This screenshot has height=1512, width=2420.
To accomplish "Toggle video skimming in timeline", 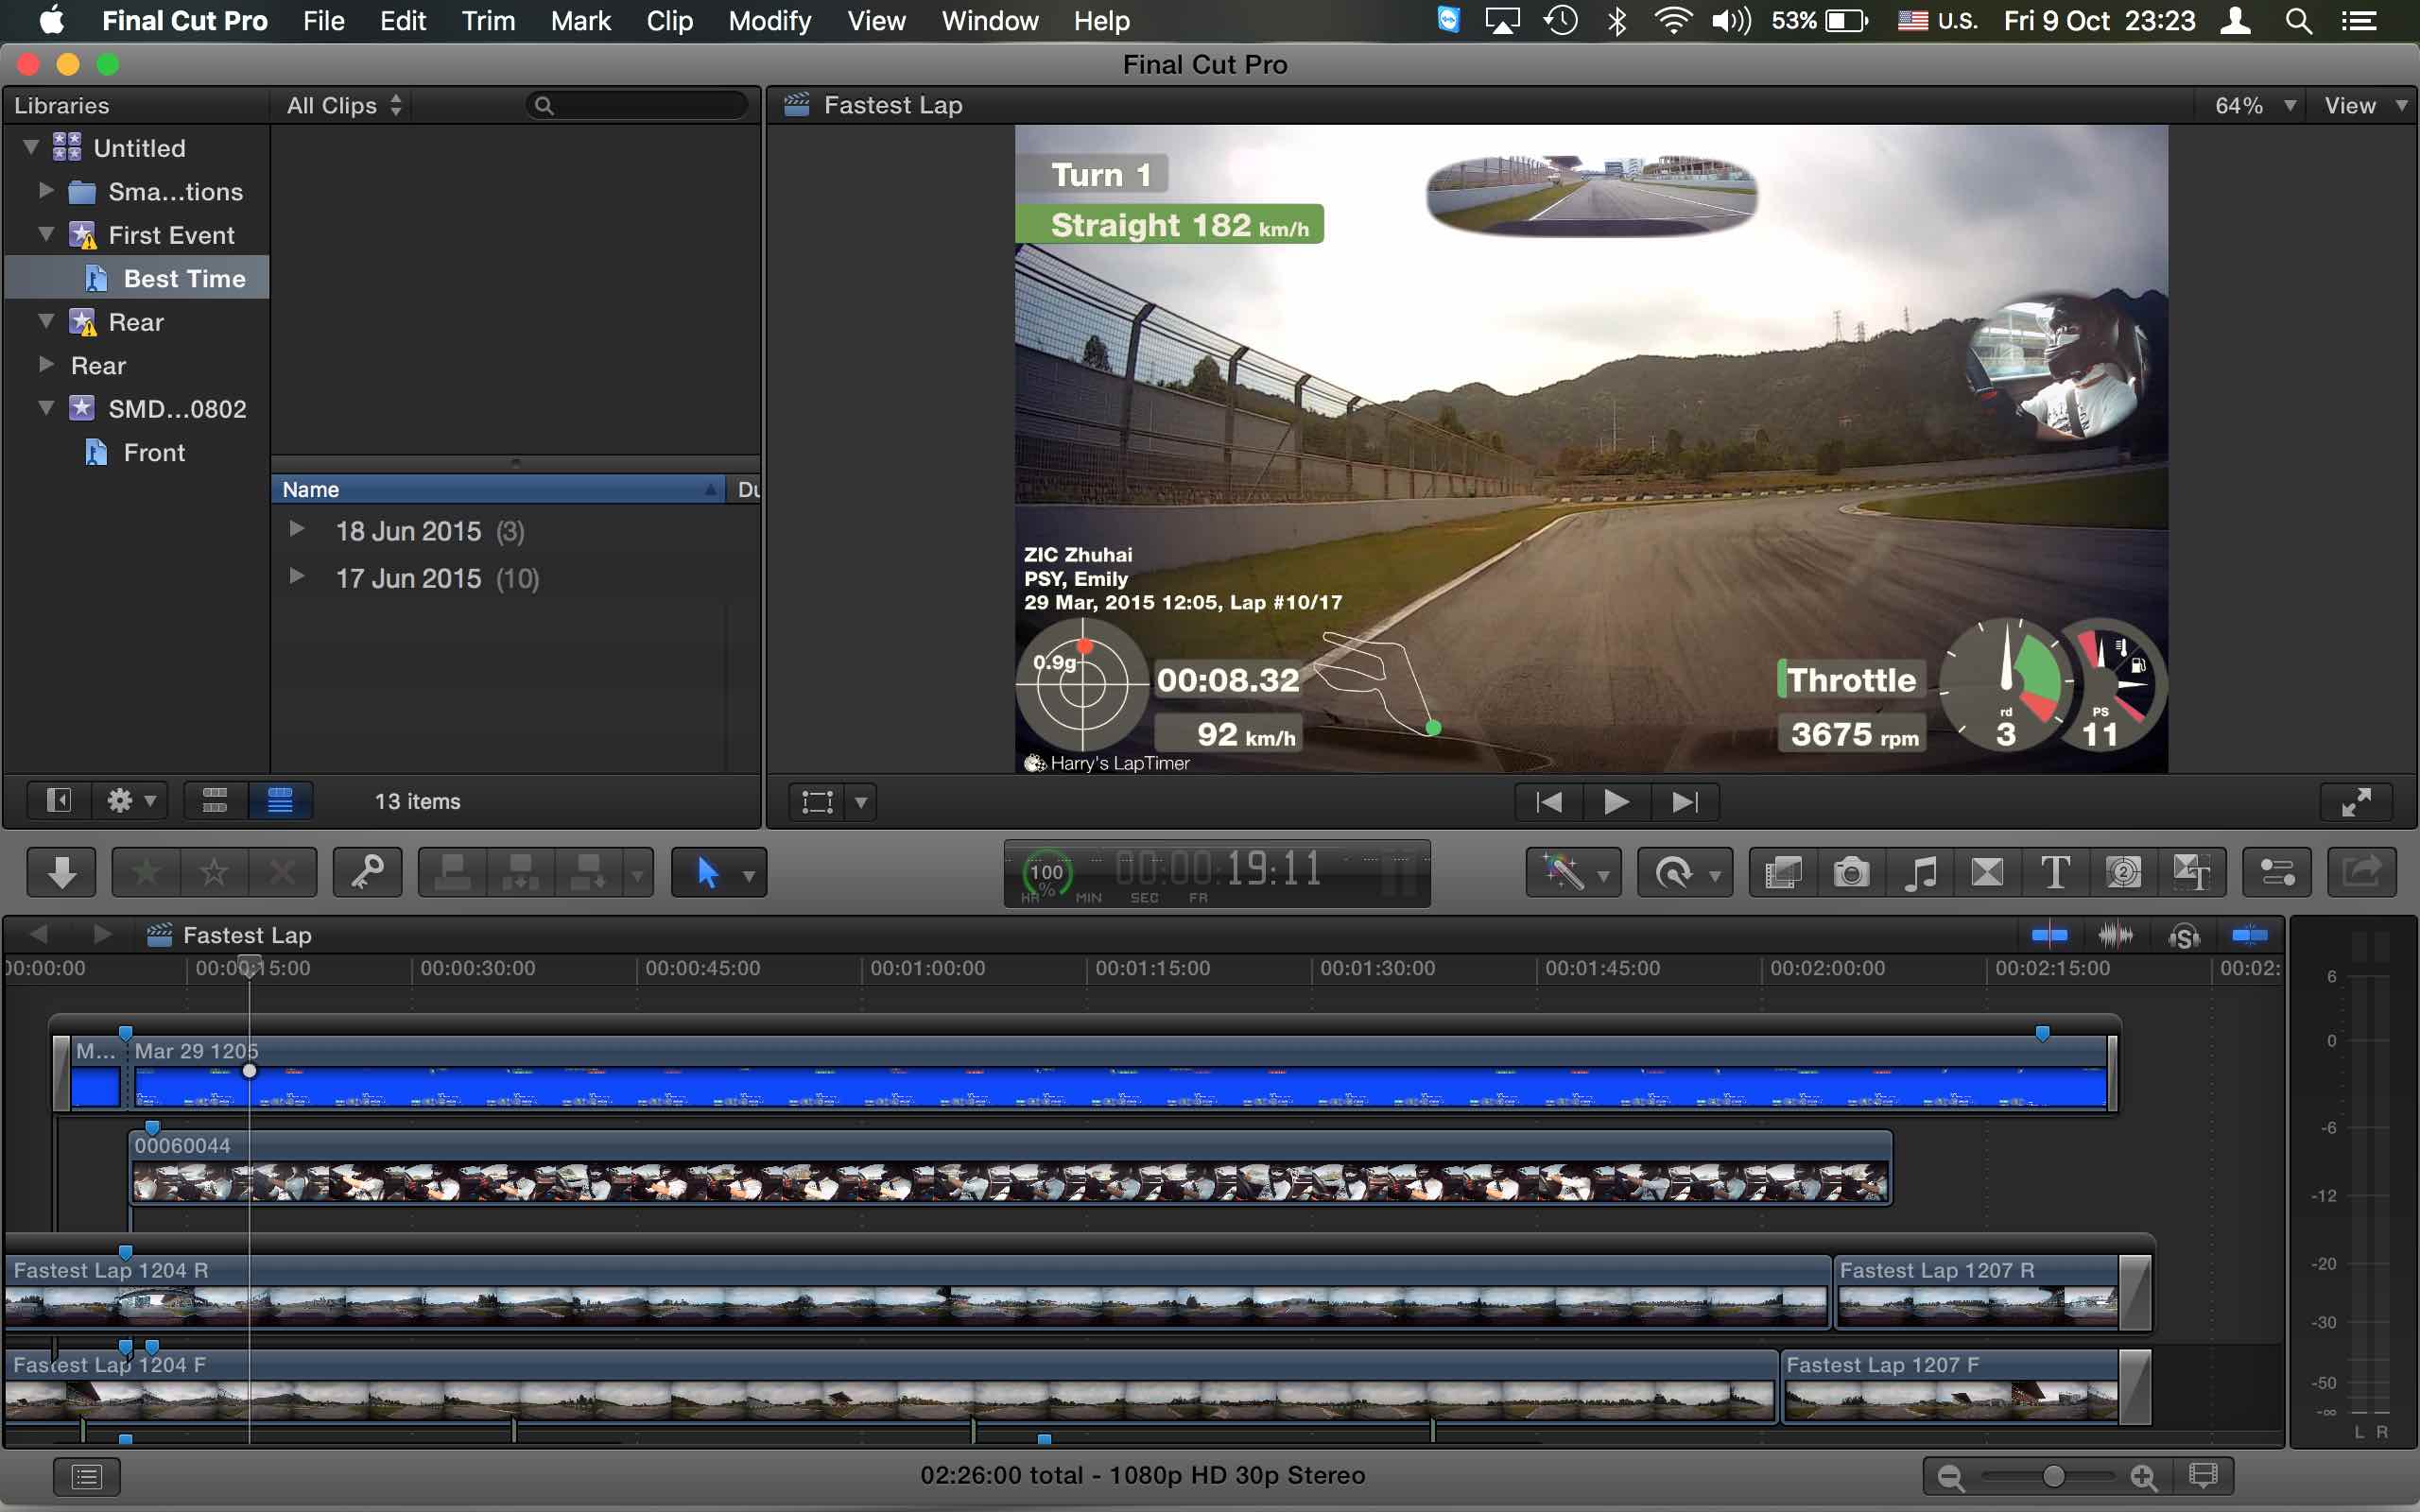I will pos(2049,935).
